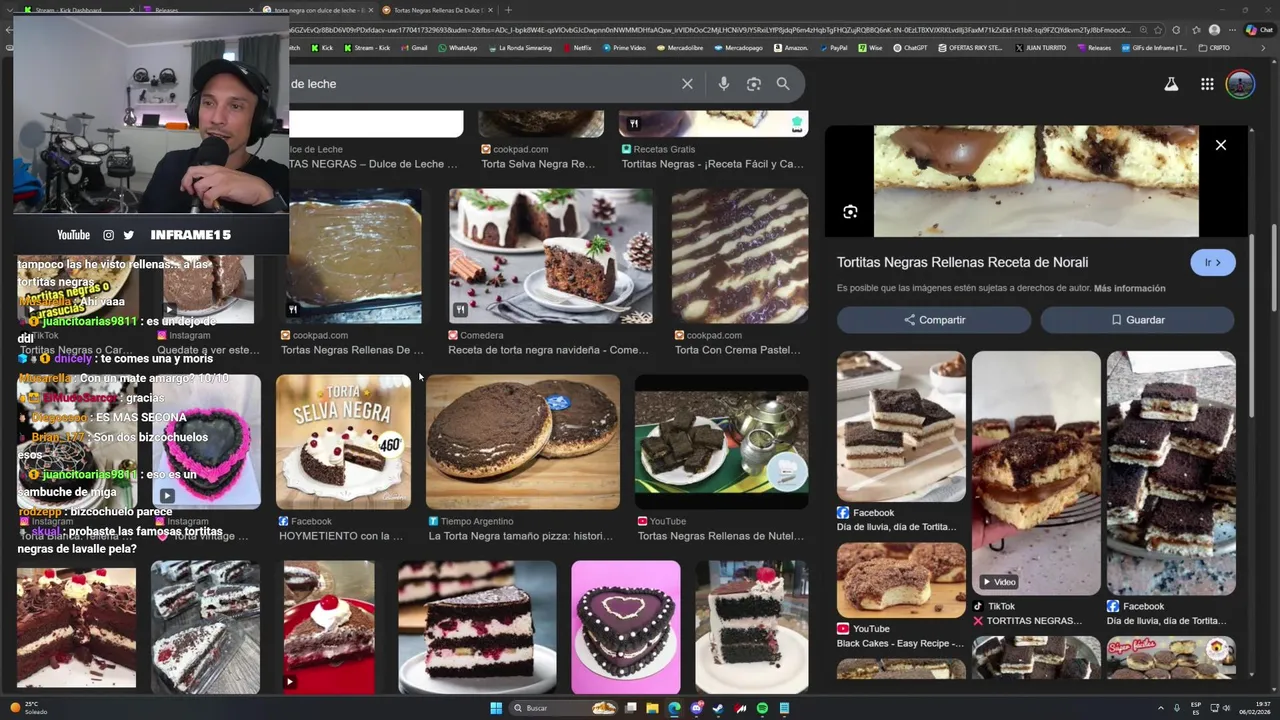Open cookpad Tortas Negras Rellenas De image
The width and height of the screenshot is (1280, 720).
coord(353,256)
